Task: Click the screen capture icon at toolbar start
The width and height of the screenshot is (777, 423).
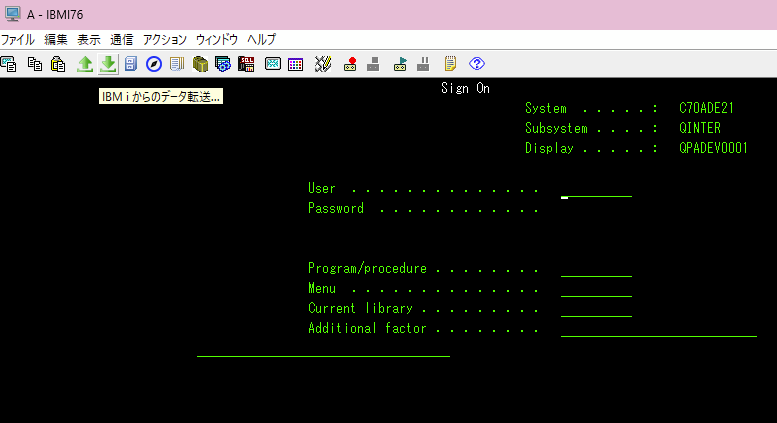Action: pos(8,64)
